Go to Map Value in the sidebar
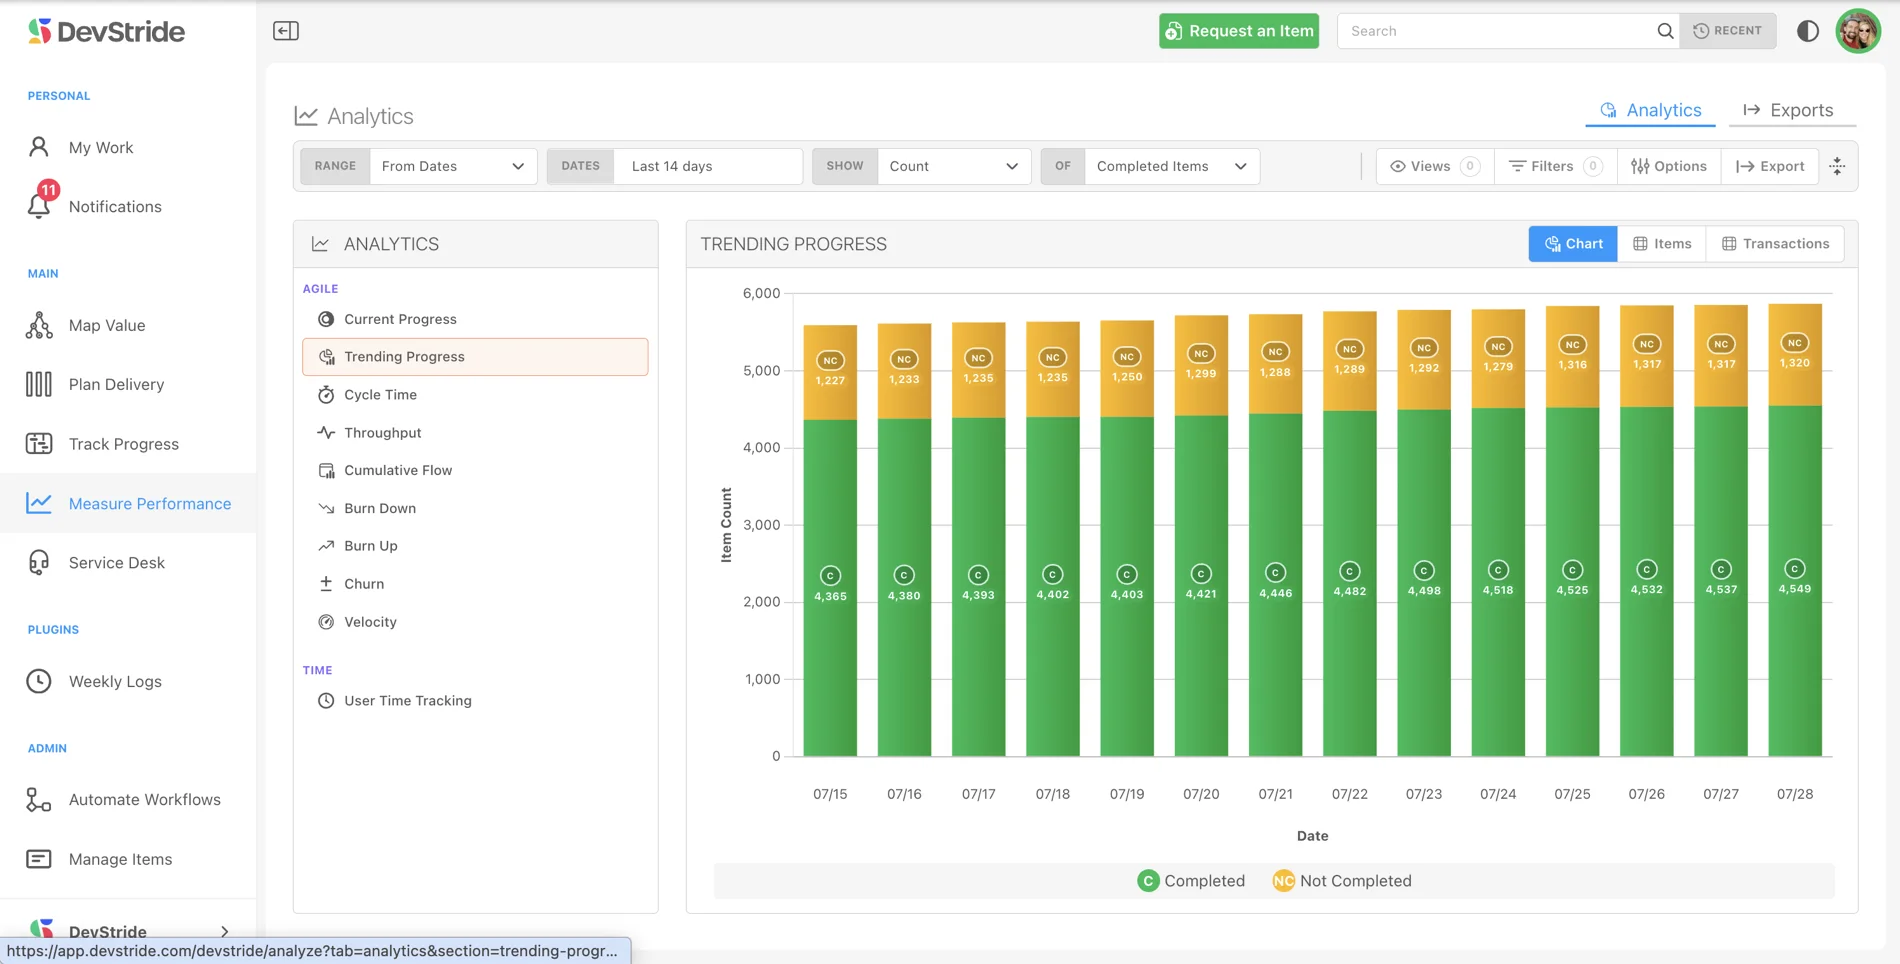 click(106, 325)
